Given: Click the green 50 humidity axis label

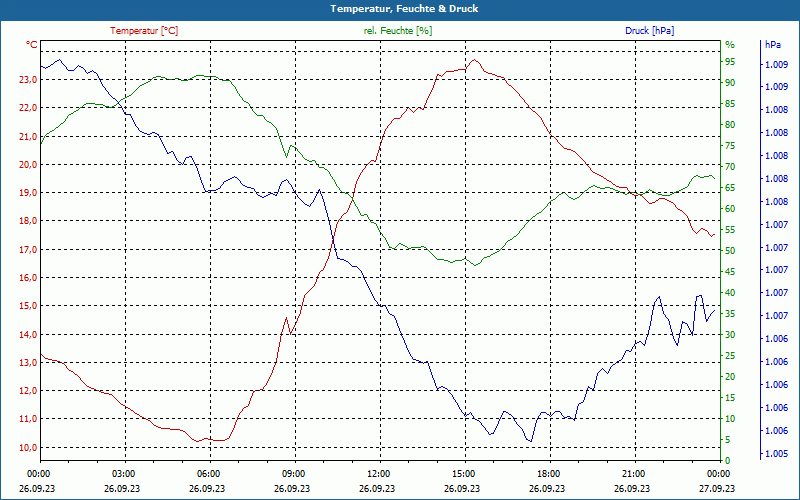Looking at the screenshot, I should 730,251.
